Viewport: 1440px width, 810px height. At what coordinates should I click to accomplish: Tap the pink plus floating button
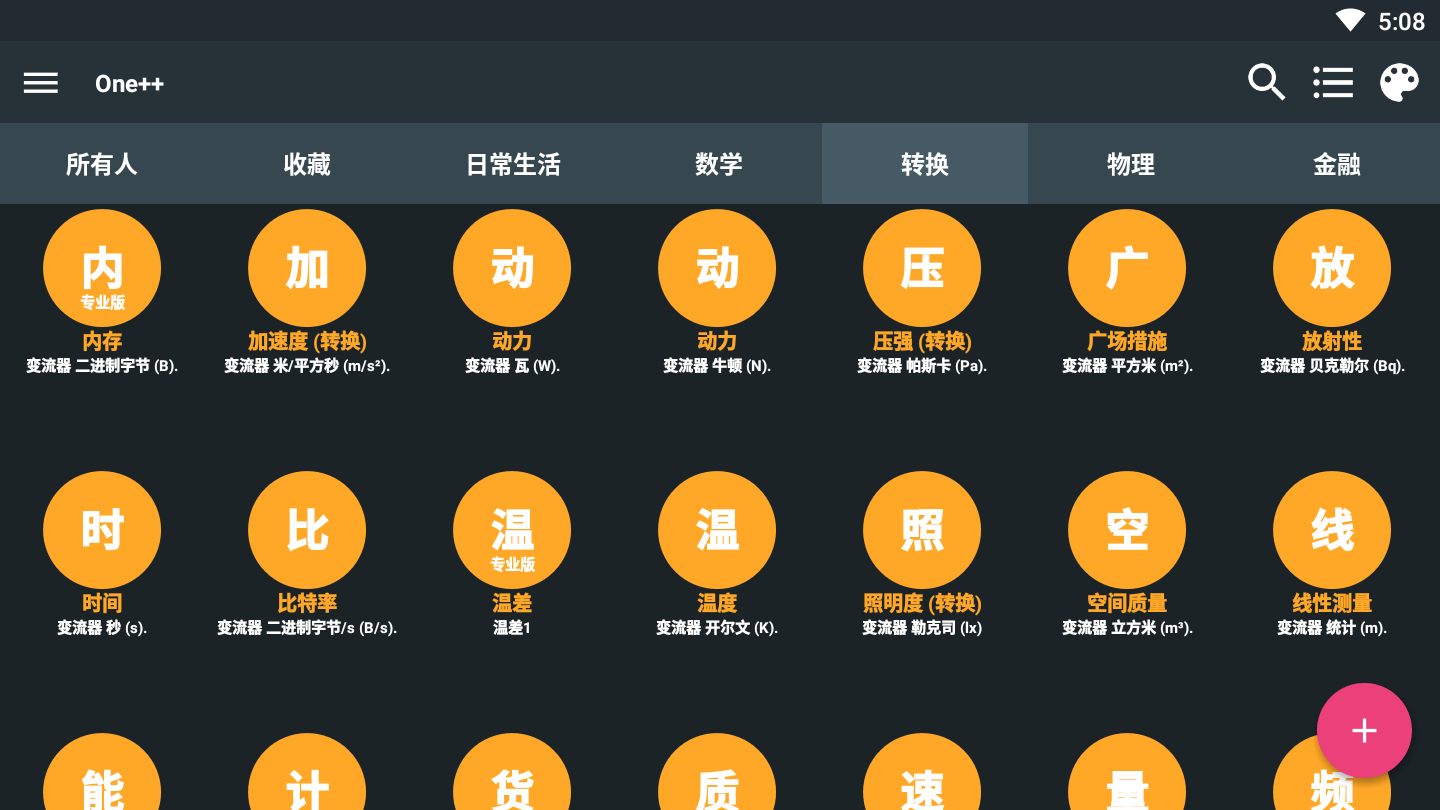point(1364,730)
